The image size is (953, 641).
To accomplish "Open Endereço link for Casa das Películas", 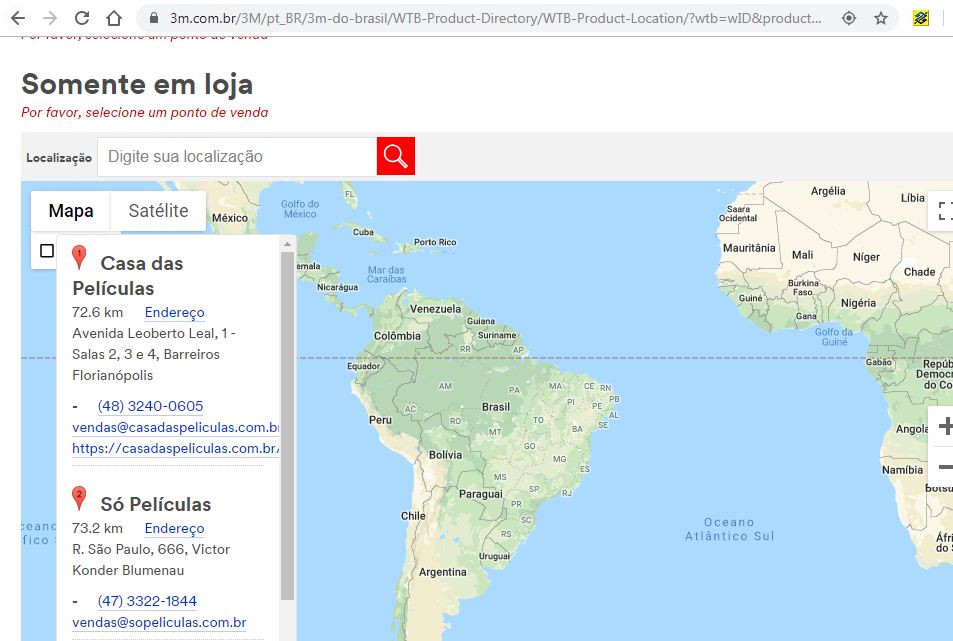I will coord(174,313).
